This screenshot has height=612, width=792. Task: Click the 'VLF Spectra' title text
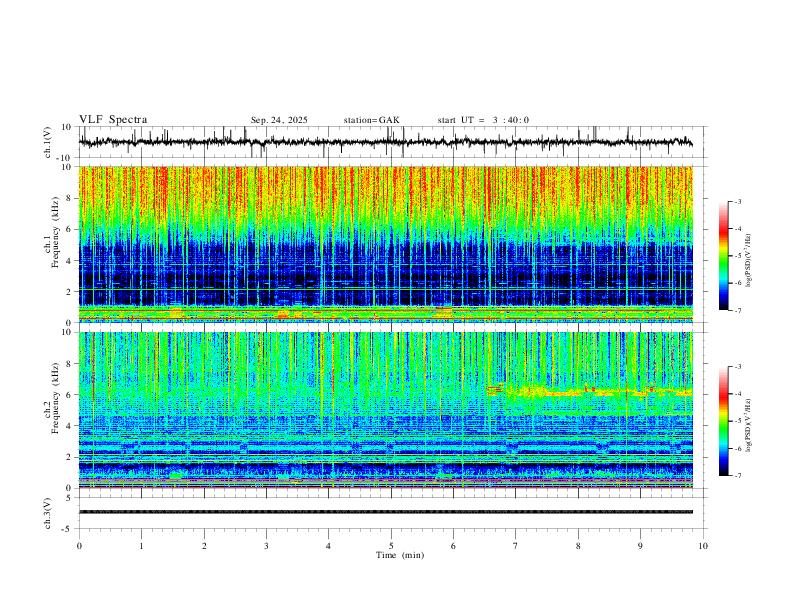(113, 120)
